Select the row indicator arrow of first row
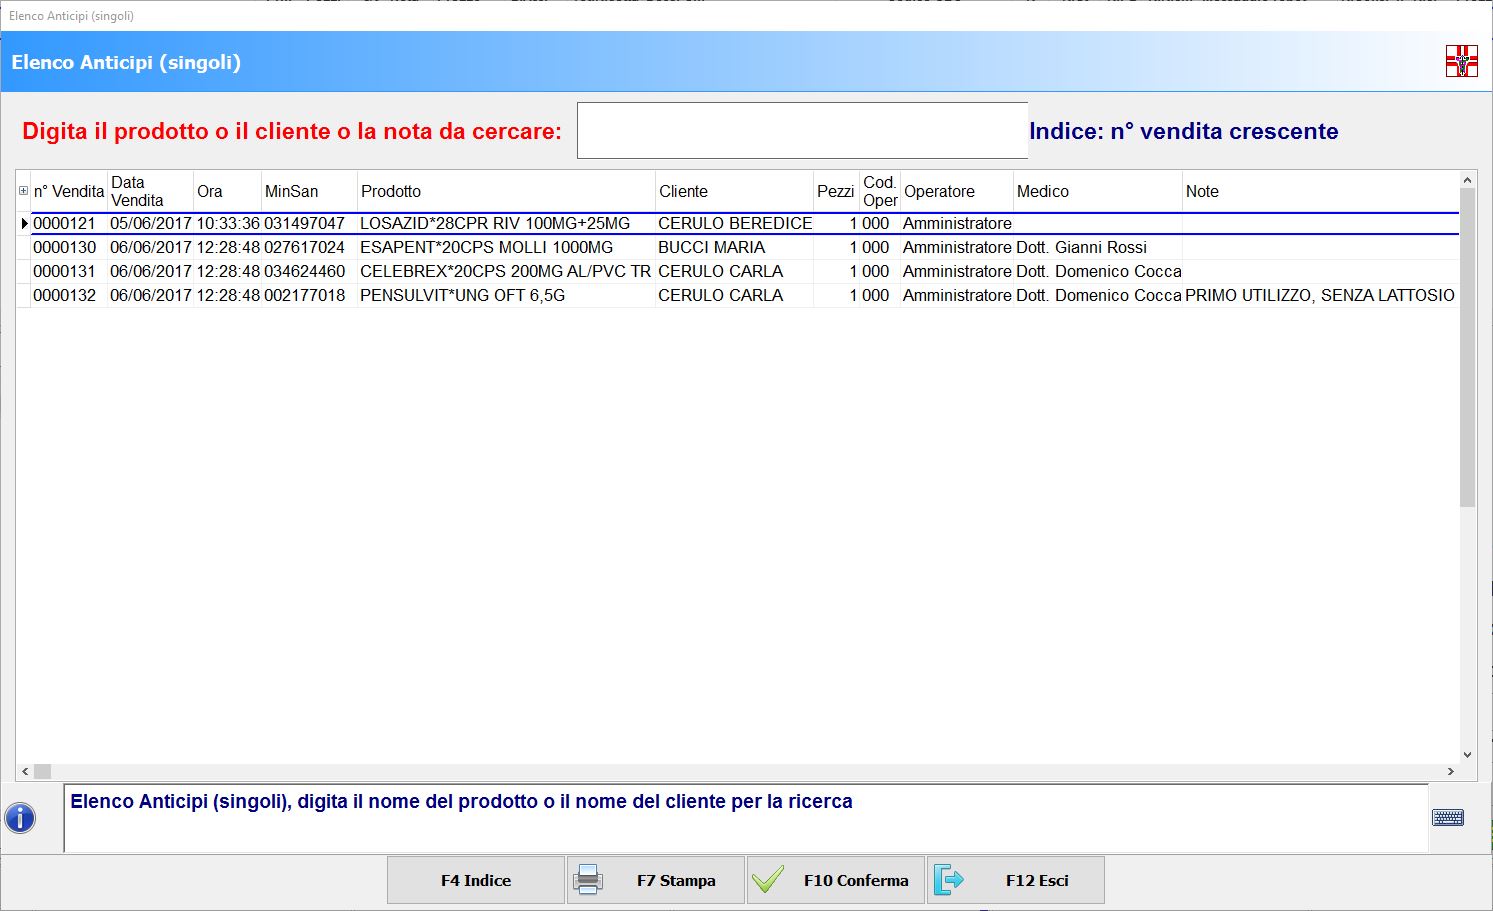This screenshot has height=911, width=1493. tap(24, 223)
